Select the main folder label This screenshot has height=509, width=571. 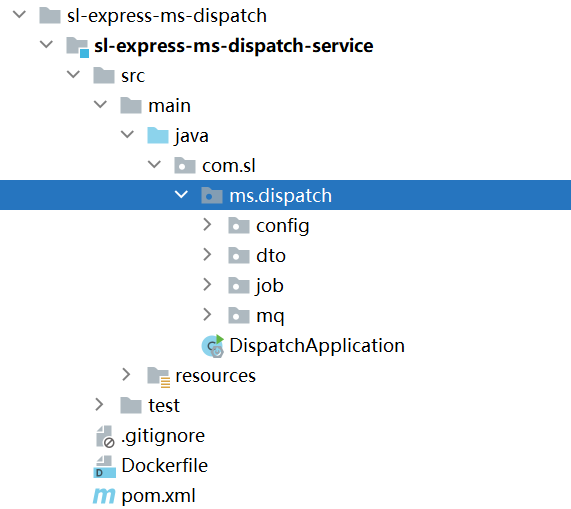coord(169,106)
